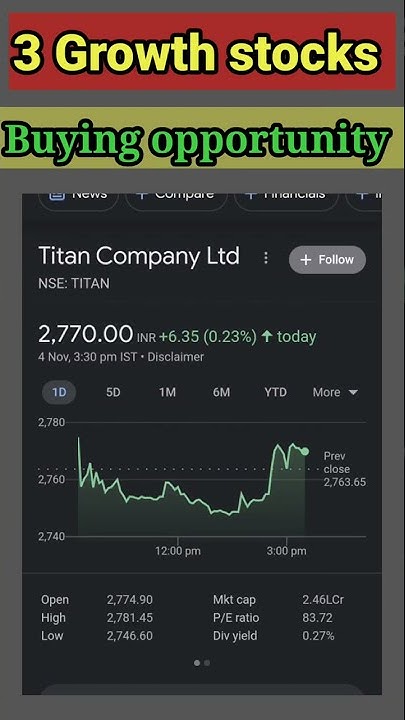Select the 1D time range
The height and width of the screenshot is (720, 405).
pos(59,393)
